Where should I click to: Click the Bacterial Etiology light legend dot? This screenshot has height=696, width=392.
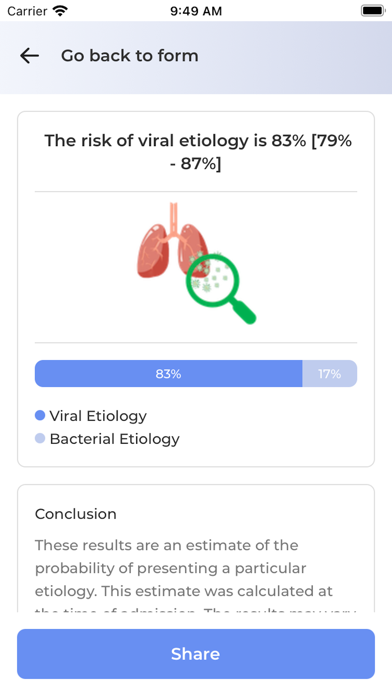point(40,439)
